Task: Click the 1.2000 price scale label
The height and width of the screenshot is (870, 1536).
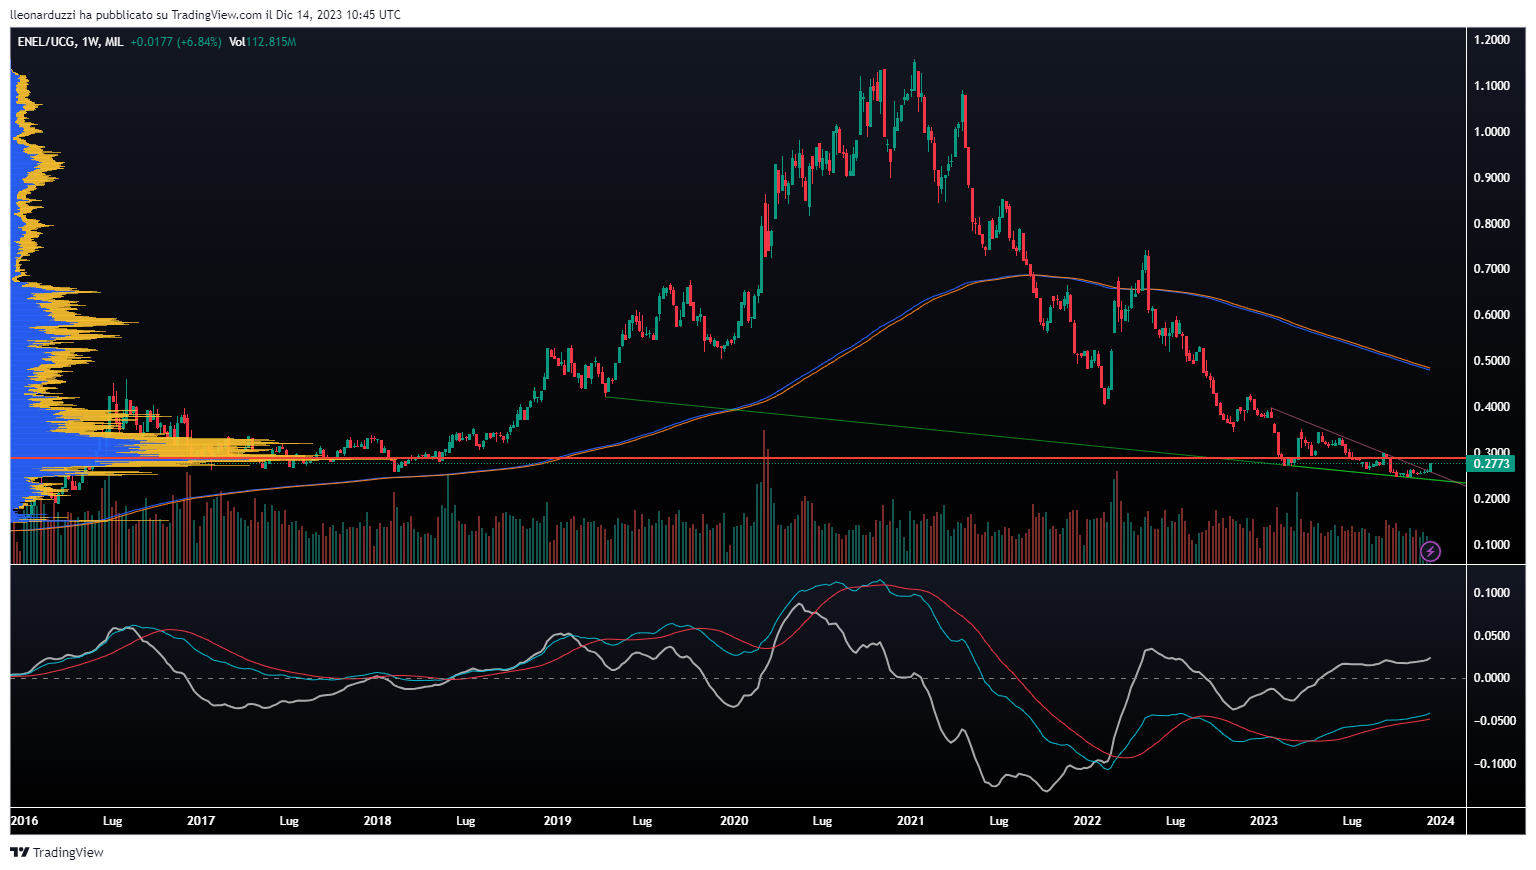Action: 1492,40
